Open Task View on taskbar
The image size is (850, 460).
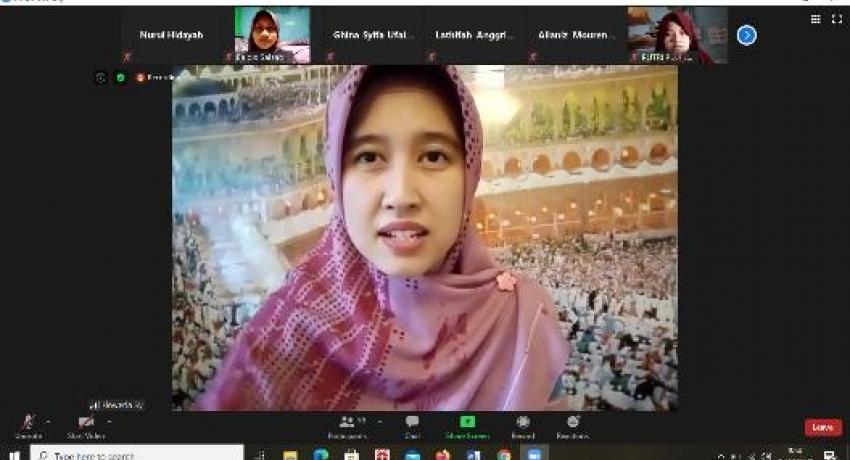pos(261,455)
